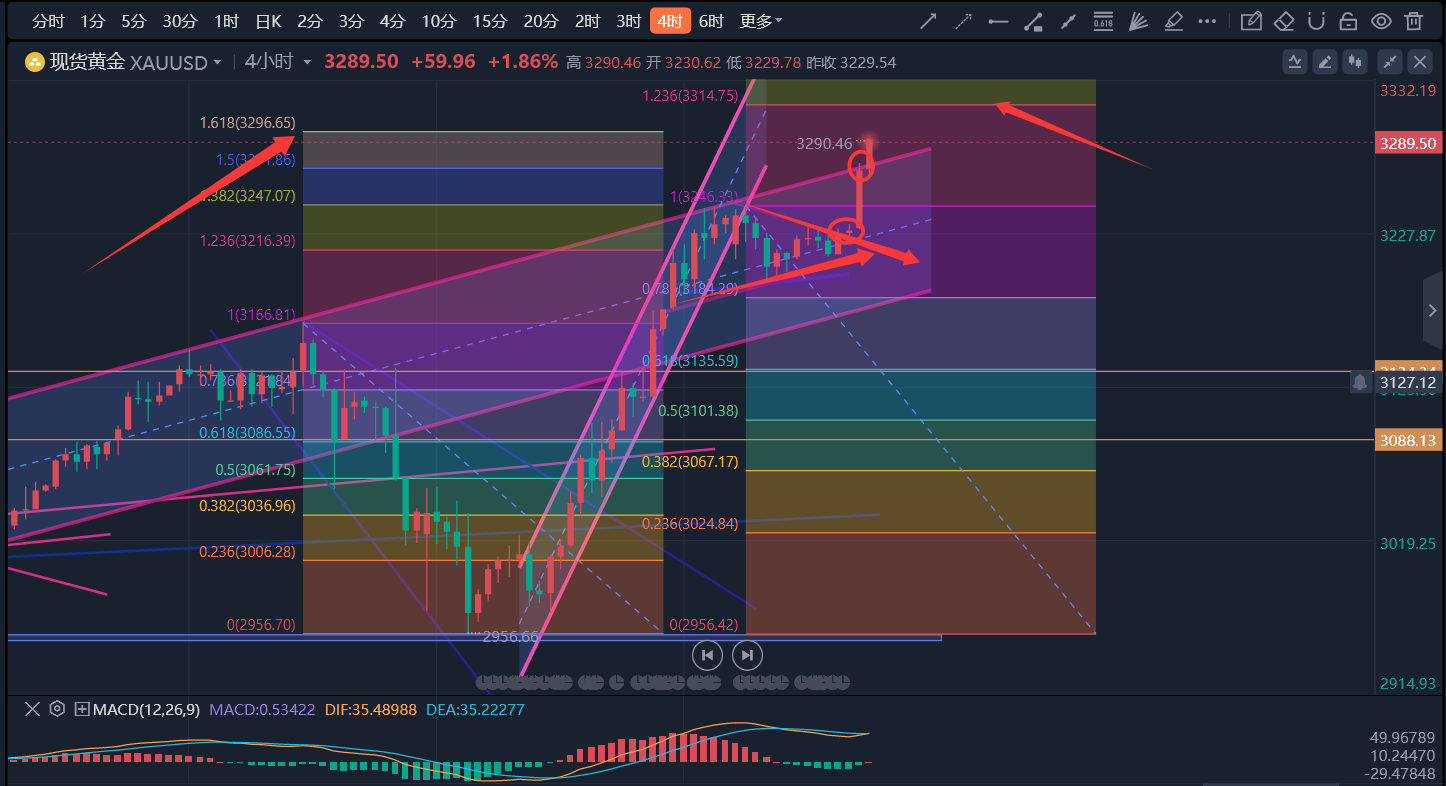Switch to the 15分 timeframe
This screenshot has width=1446, height=786.
click(490, 21)
